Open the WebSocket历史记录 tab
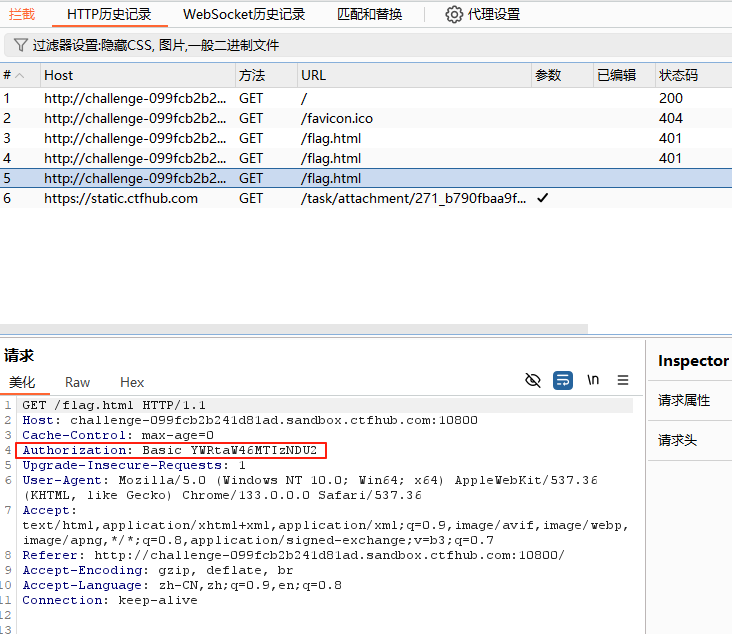 click(x=244, y=14)
